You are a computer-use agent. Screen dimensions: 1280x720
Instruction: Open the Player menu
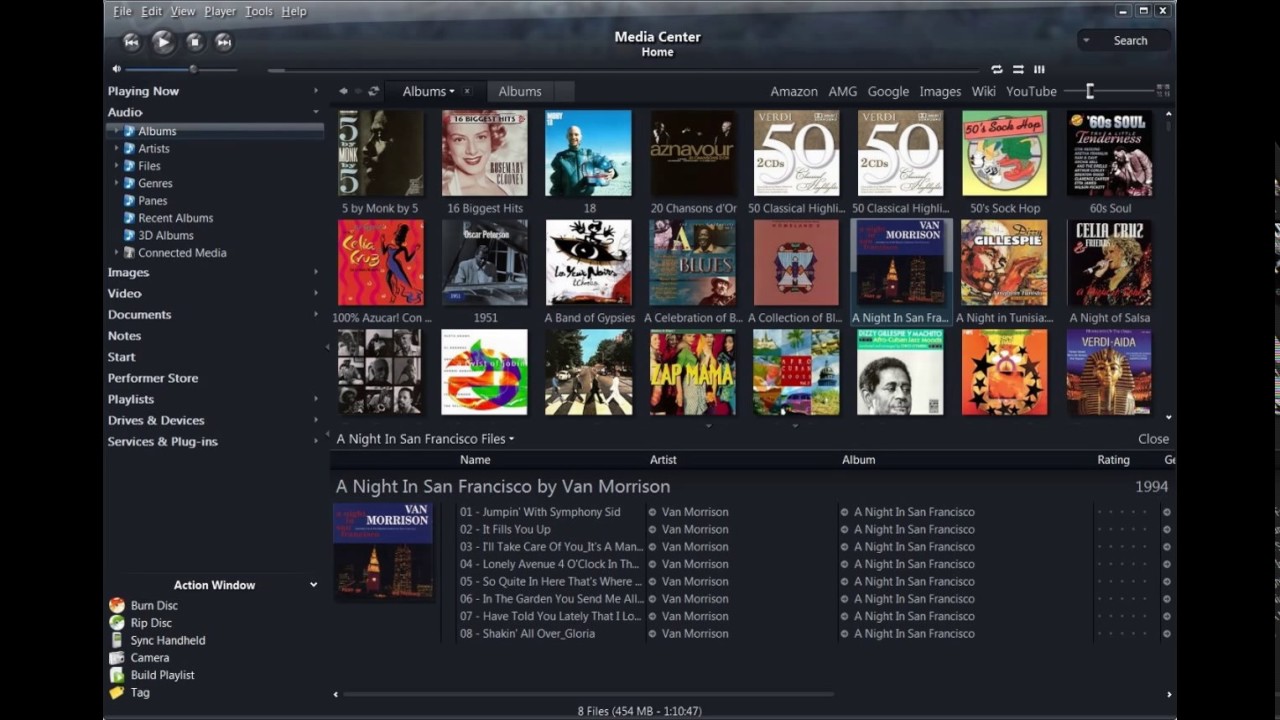click(x=220, y=11)
